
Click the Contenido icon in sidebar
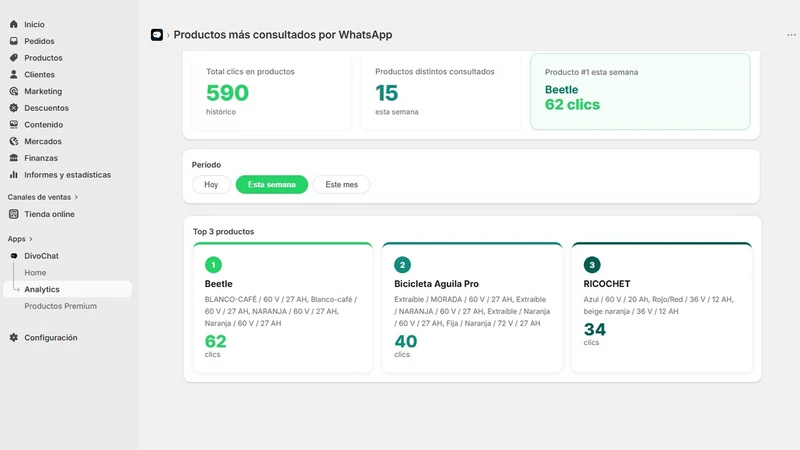pos(14,124)
